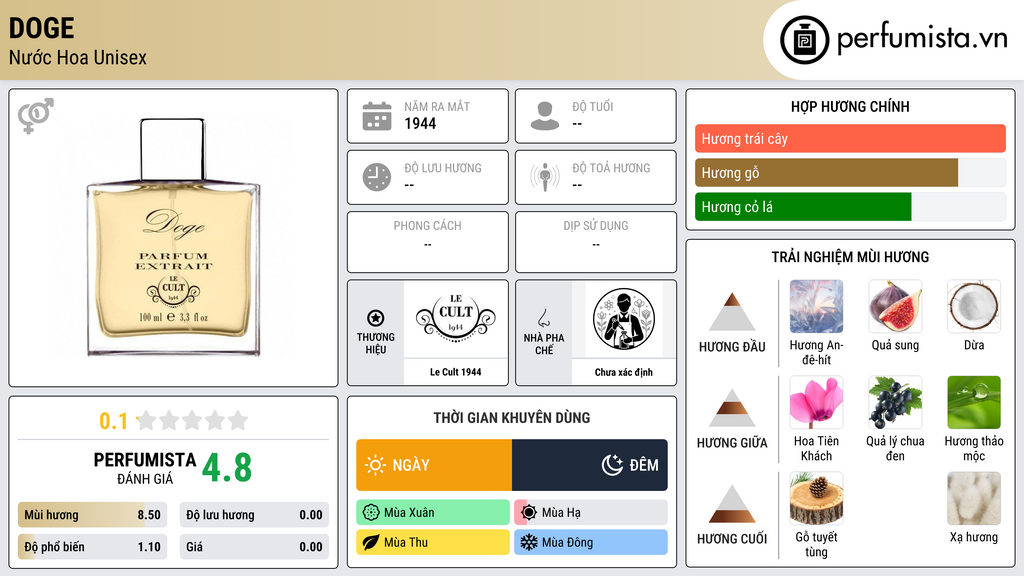Click the sun icon for Mùa Hạ
1024x576 pixels.
coord(529,513)
